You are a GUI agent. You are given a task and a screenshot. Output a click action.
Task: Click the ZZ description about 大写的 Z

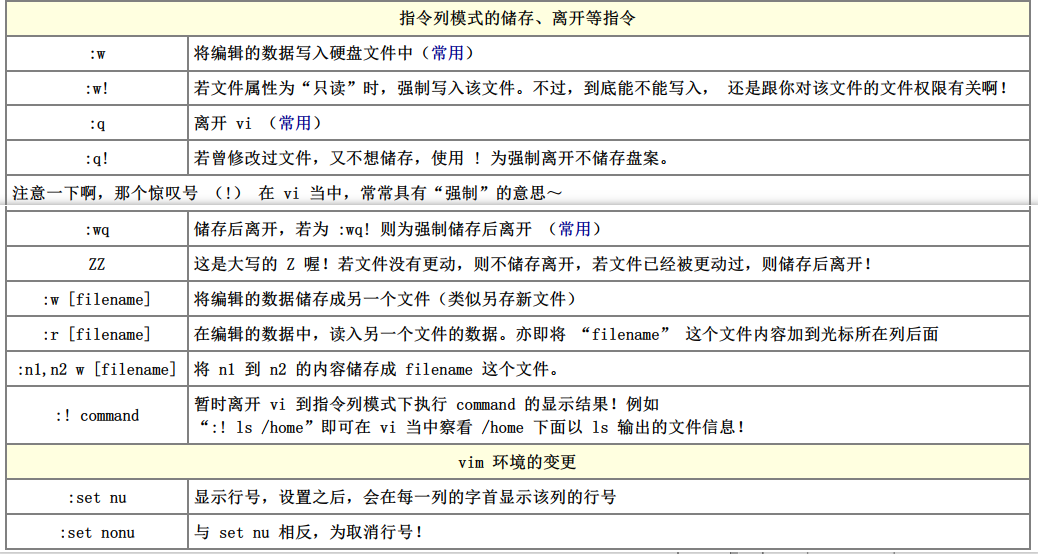tap(532, 264)
